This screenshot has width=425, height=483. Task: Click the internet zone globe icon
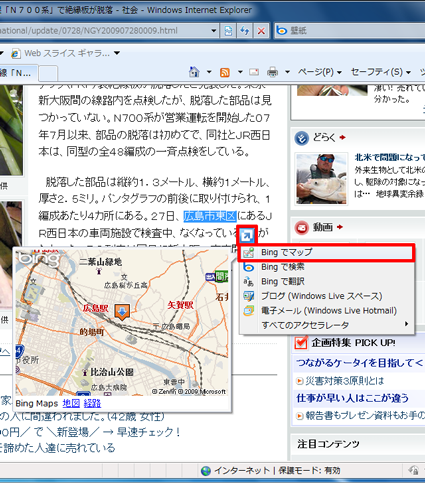(206, 471)
